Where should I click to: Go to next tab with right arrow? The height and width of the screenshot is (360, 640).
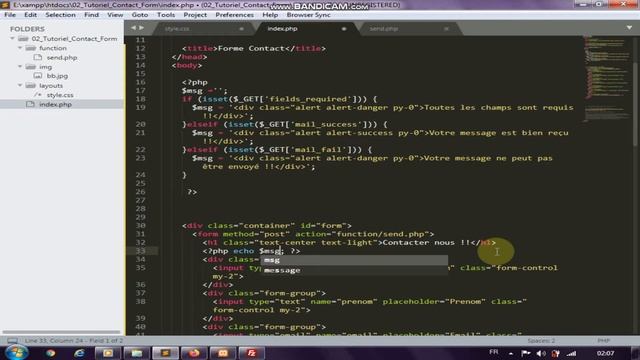click(x=142, y=28)
